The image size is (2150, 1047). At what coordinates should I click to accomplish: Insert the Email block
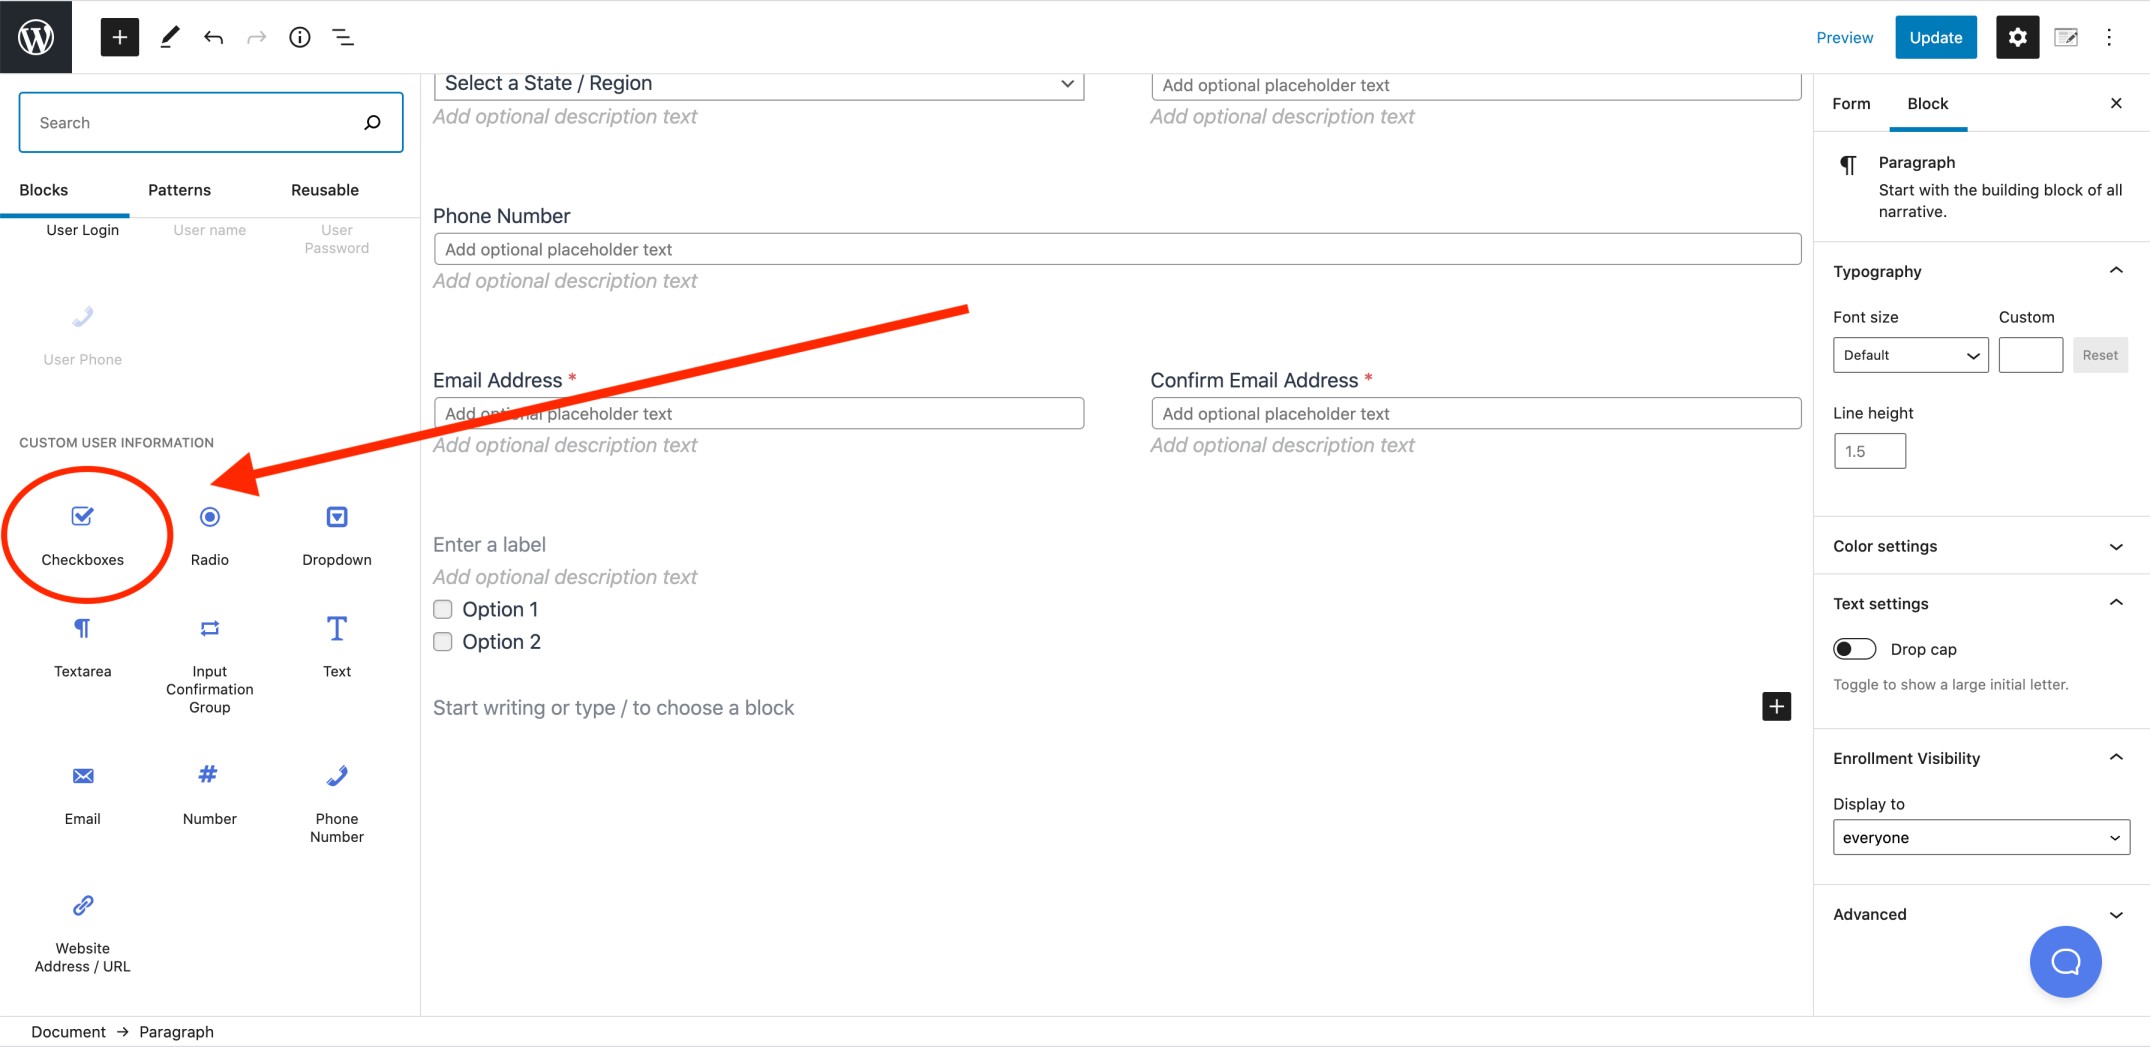(x=82, y=794)
